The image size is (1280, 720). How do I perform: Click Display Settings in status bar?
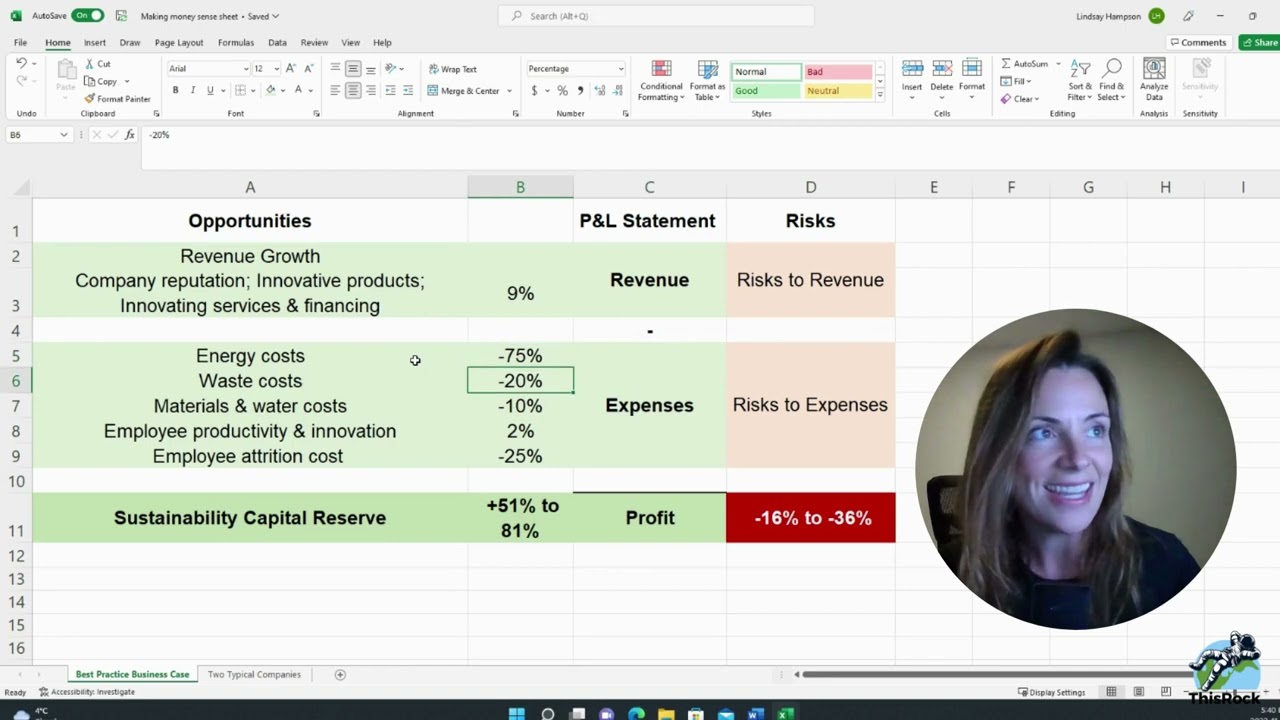click(1051, 692)
